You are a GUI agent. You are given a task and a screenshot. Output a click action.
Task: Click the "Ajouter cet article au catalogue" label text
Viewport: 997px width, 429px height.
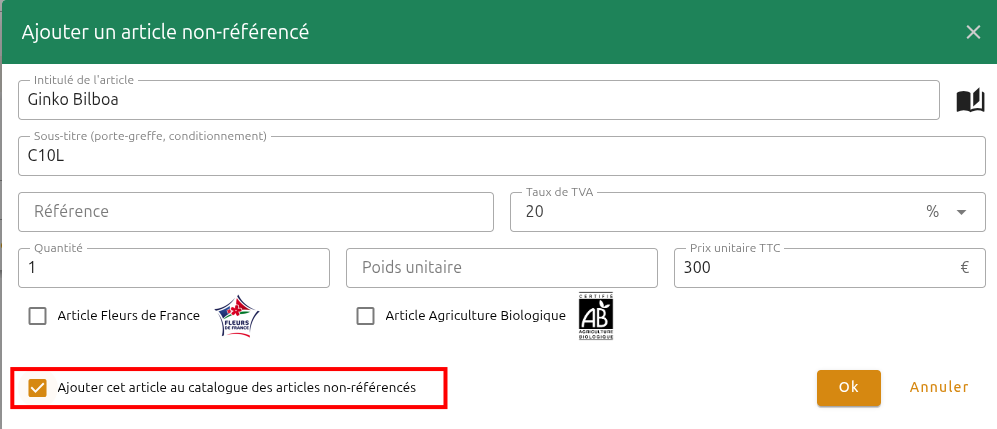click(x=237, y=387)
